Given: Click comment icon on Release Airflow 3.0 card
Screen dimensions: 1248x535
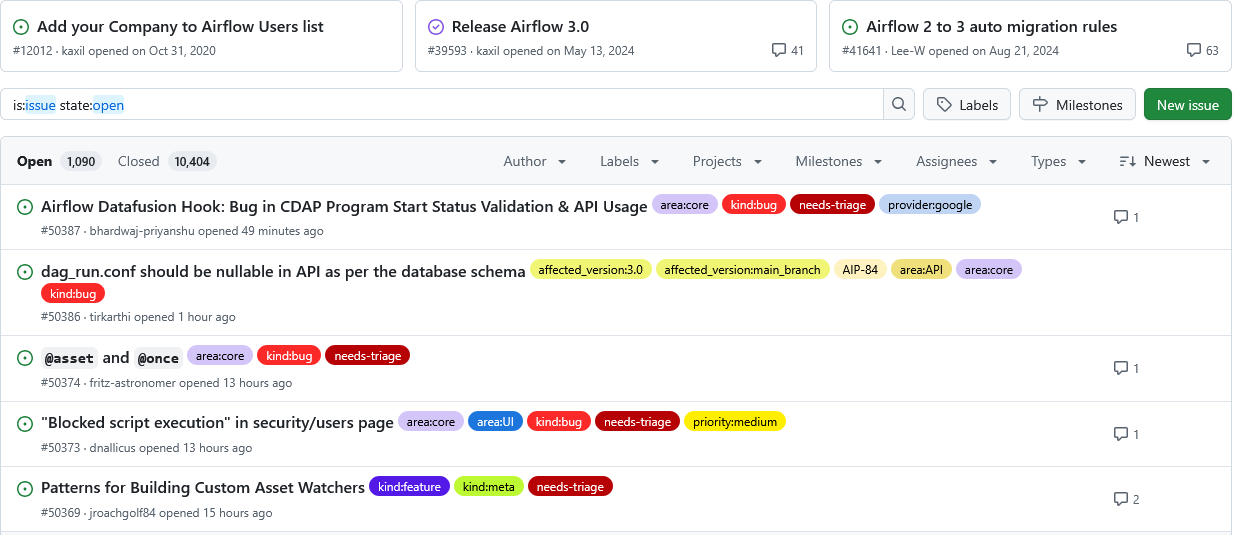Looking at the screenshot, I should point(779,50).
